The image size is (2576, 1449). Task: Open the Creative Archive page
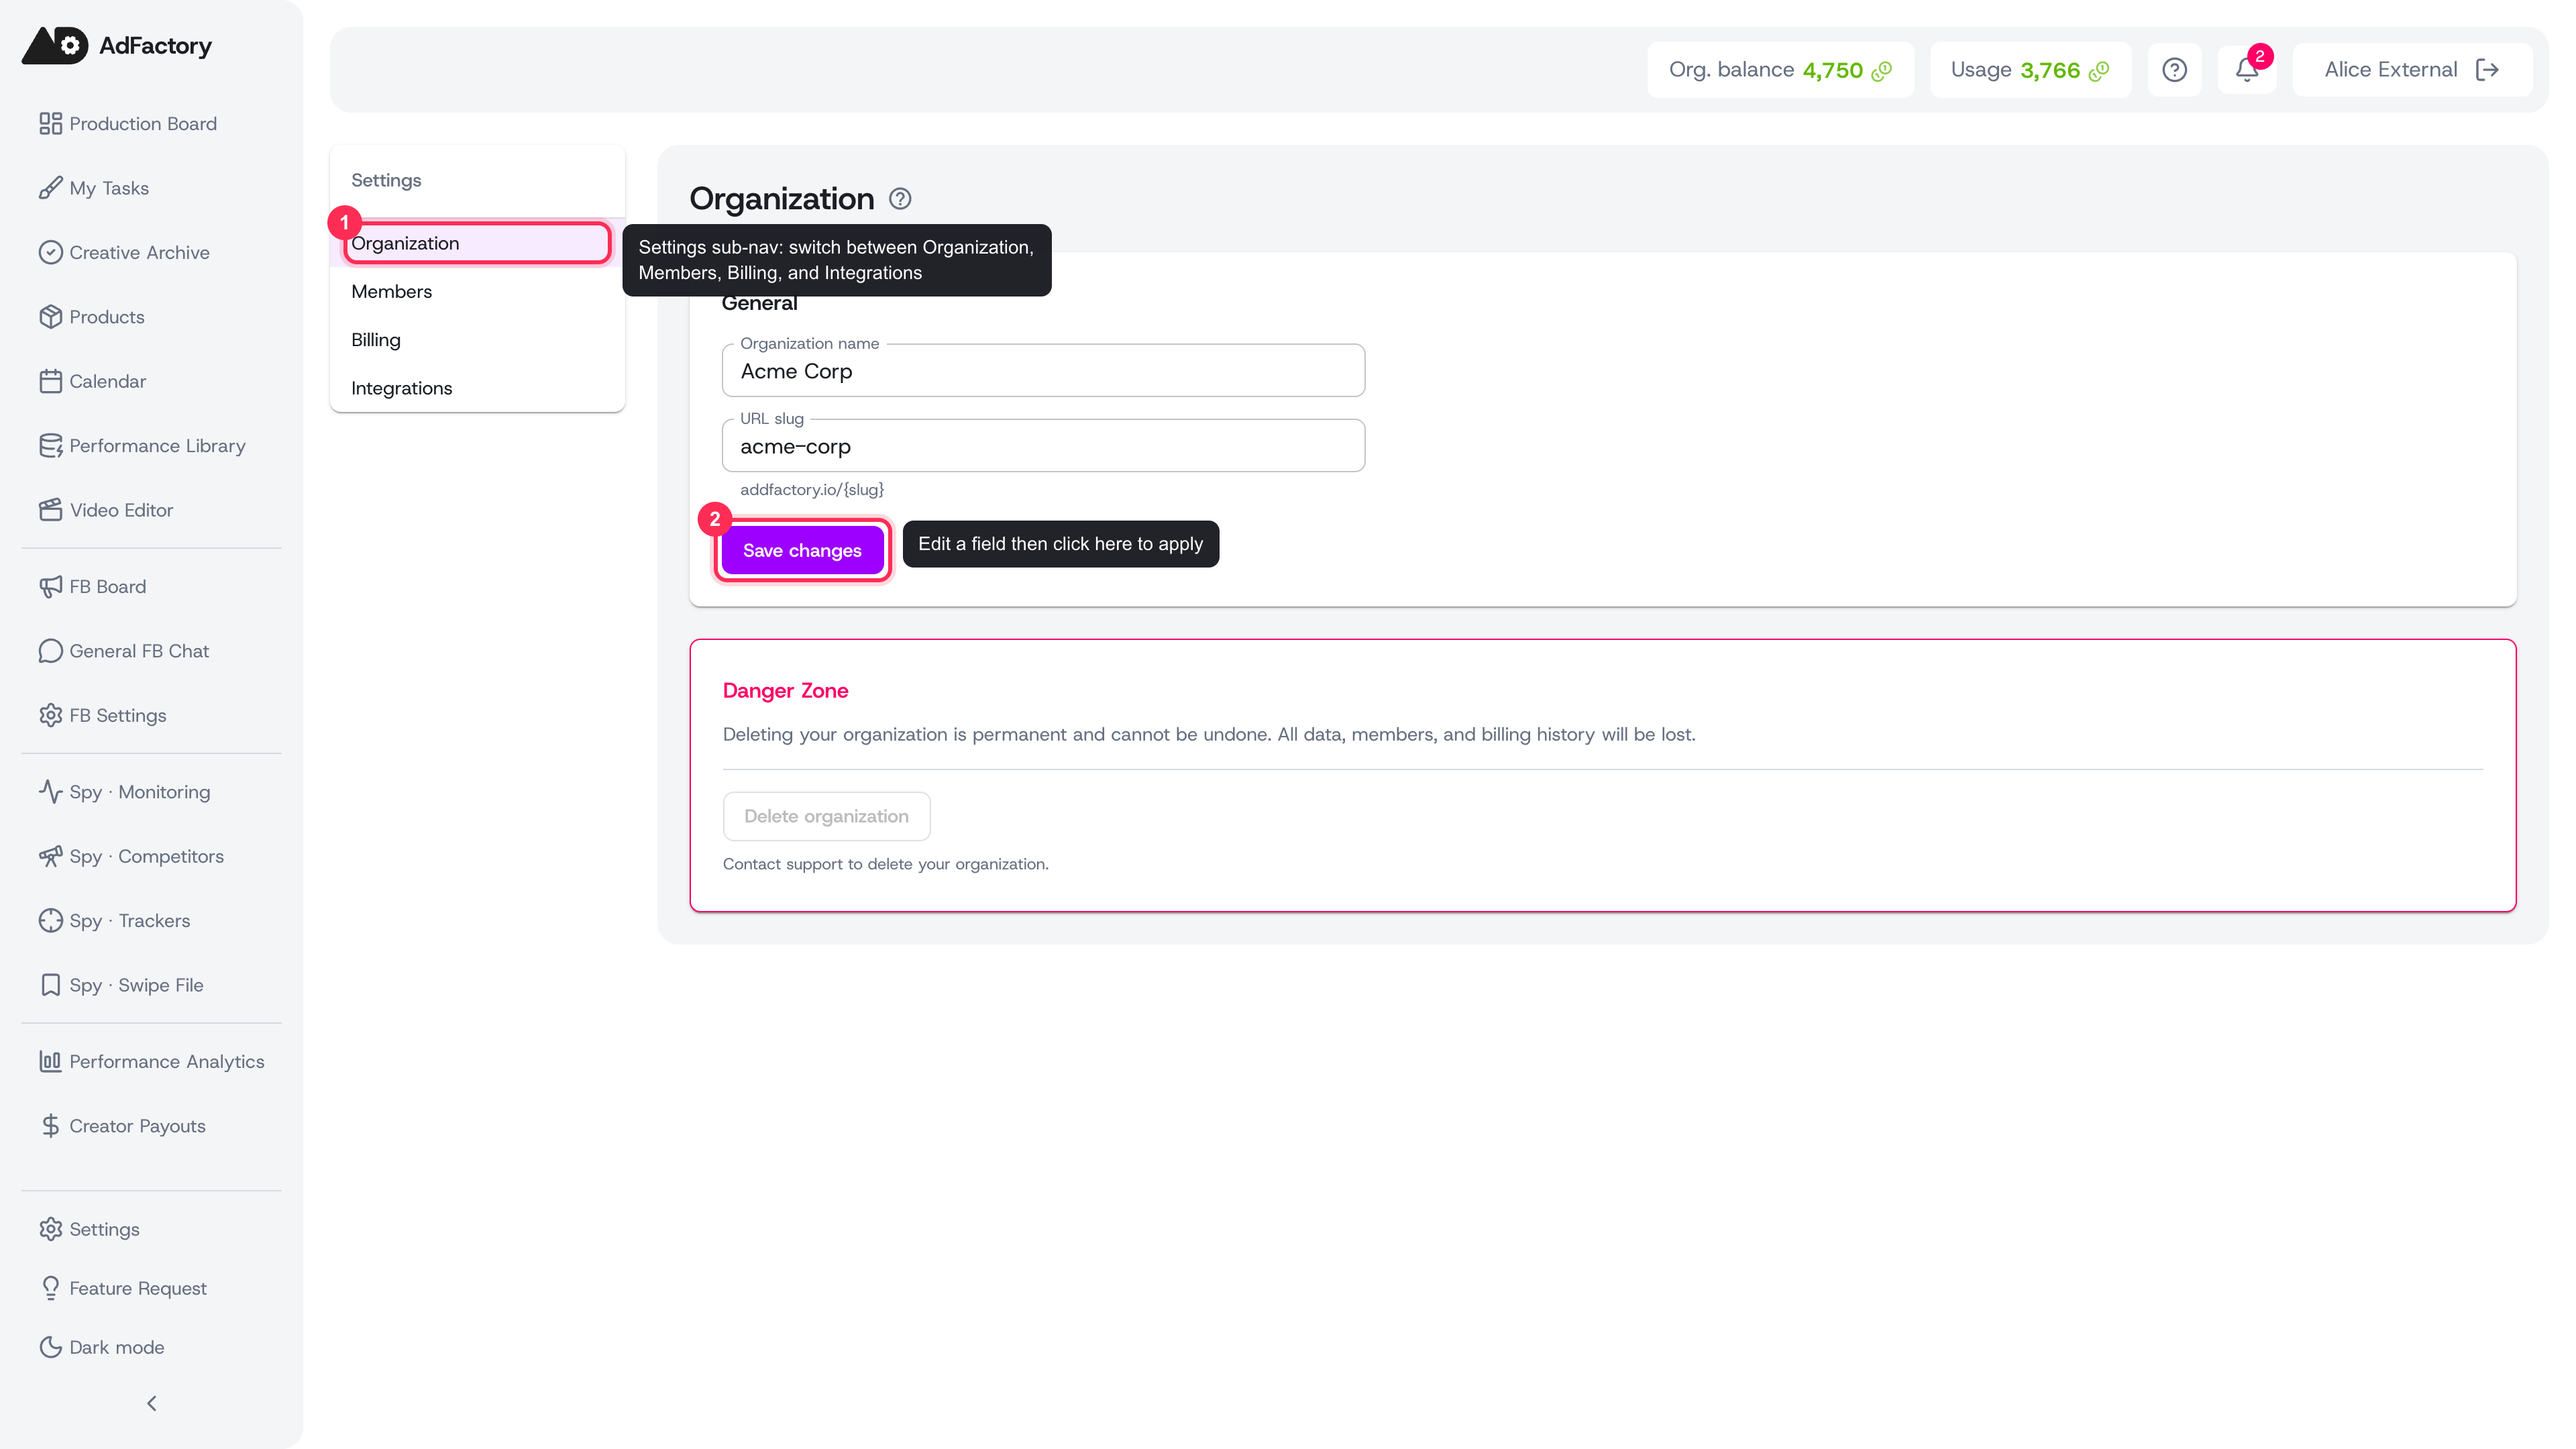click(x=139, y=252)
